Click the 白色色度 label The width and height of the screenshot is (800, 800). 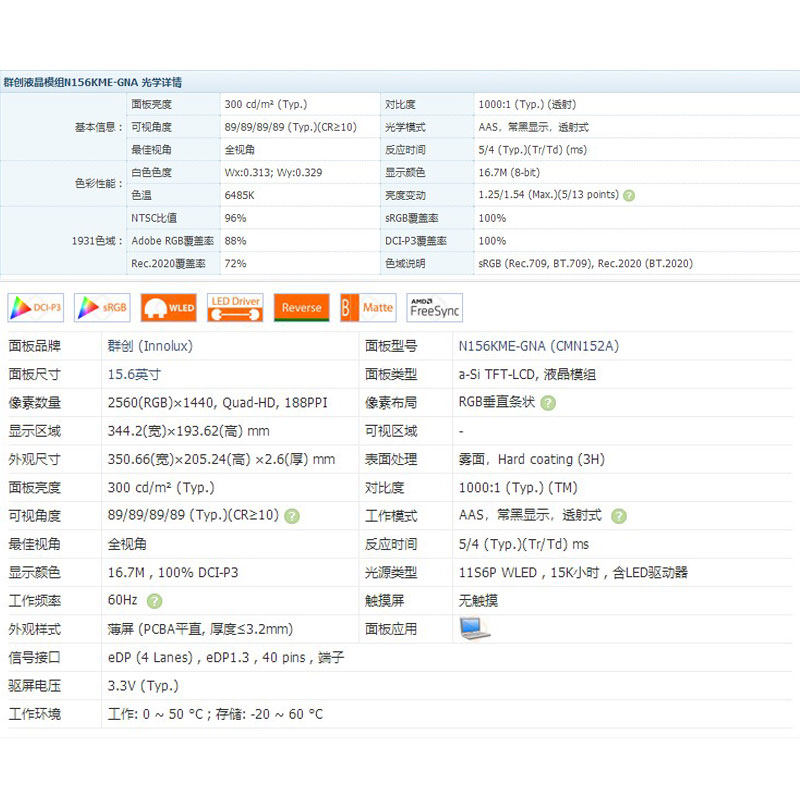pyautogui.click(x=151, y=172)
